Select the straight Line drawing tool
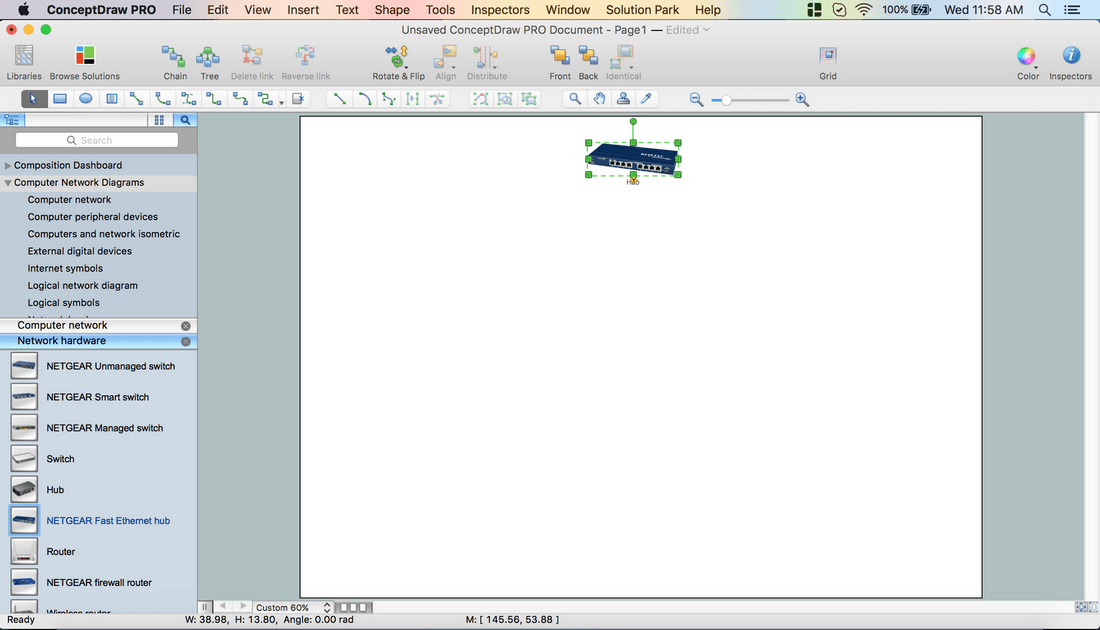This screenshot has width=1100, height=630. point(340,99)
